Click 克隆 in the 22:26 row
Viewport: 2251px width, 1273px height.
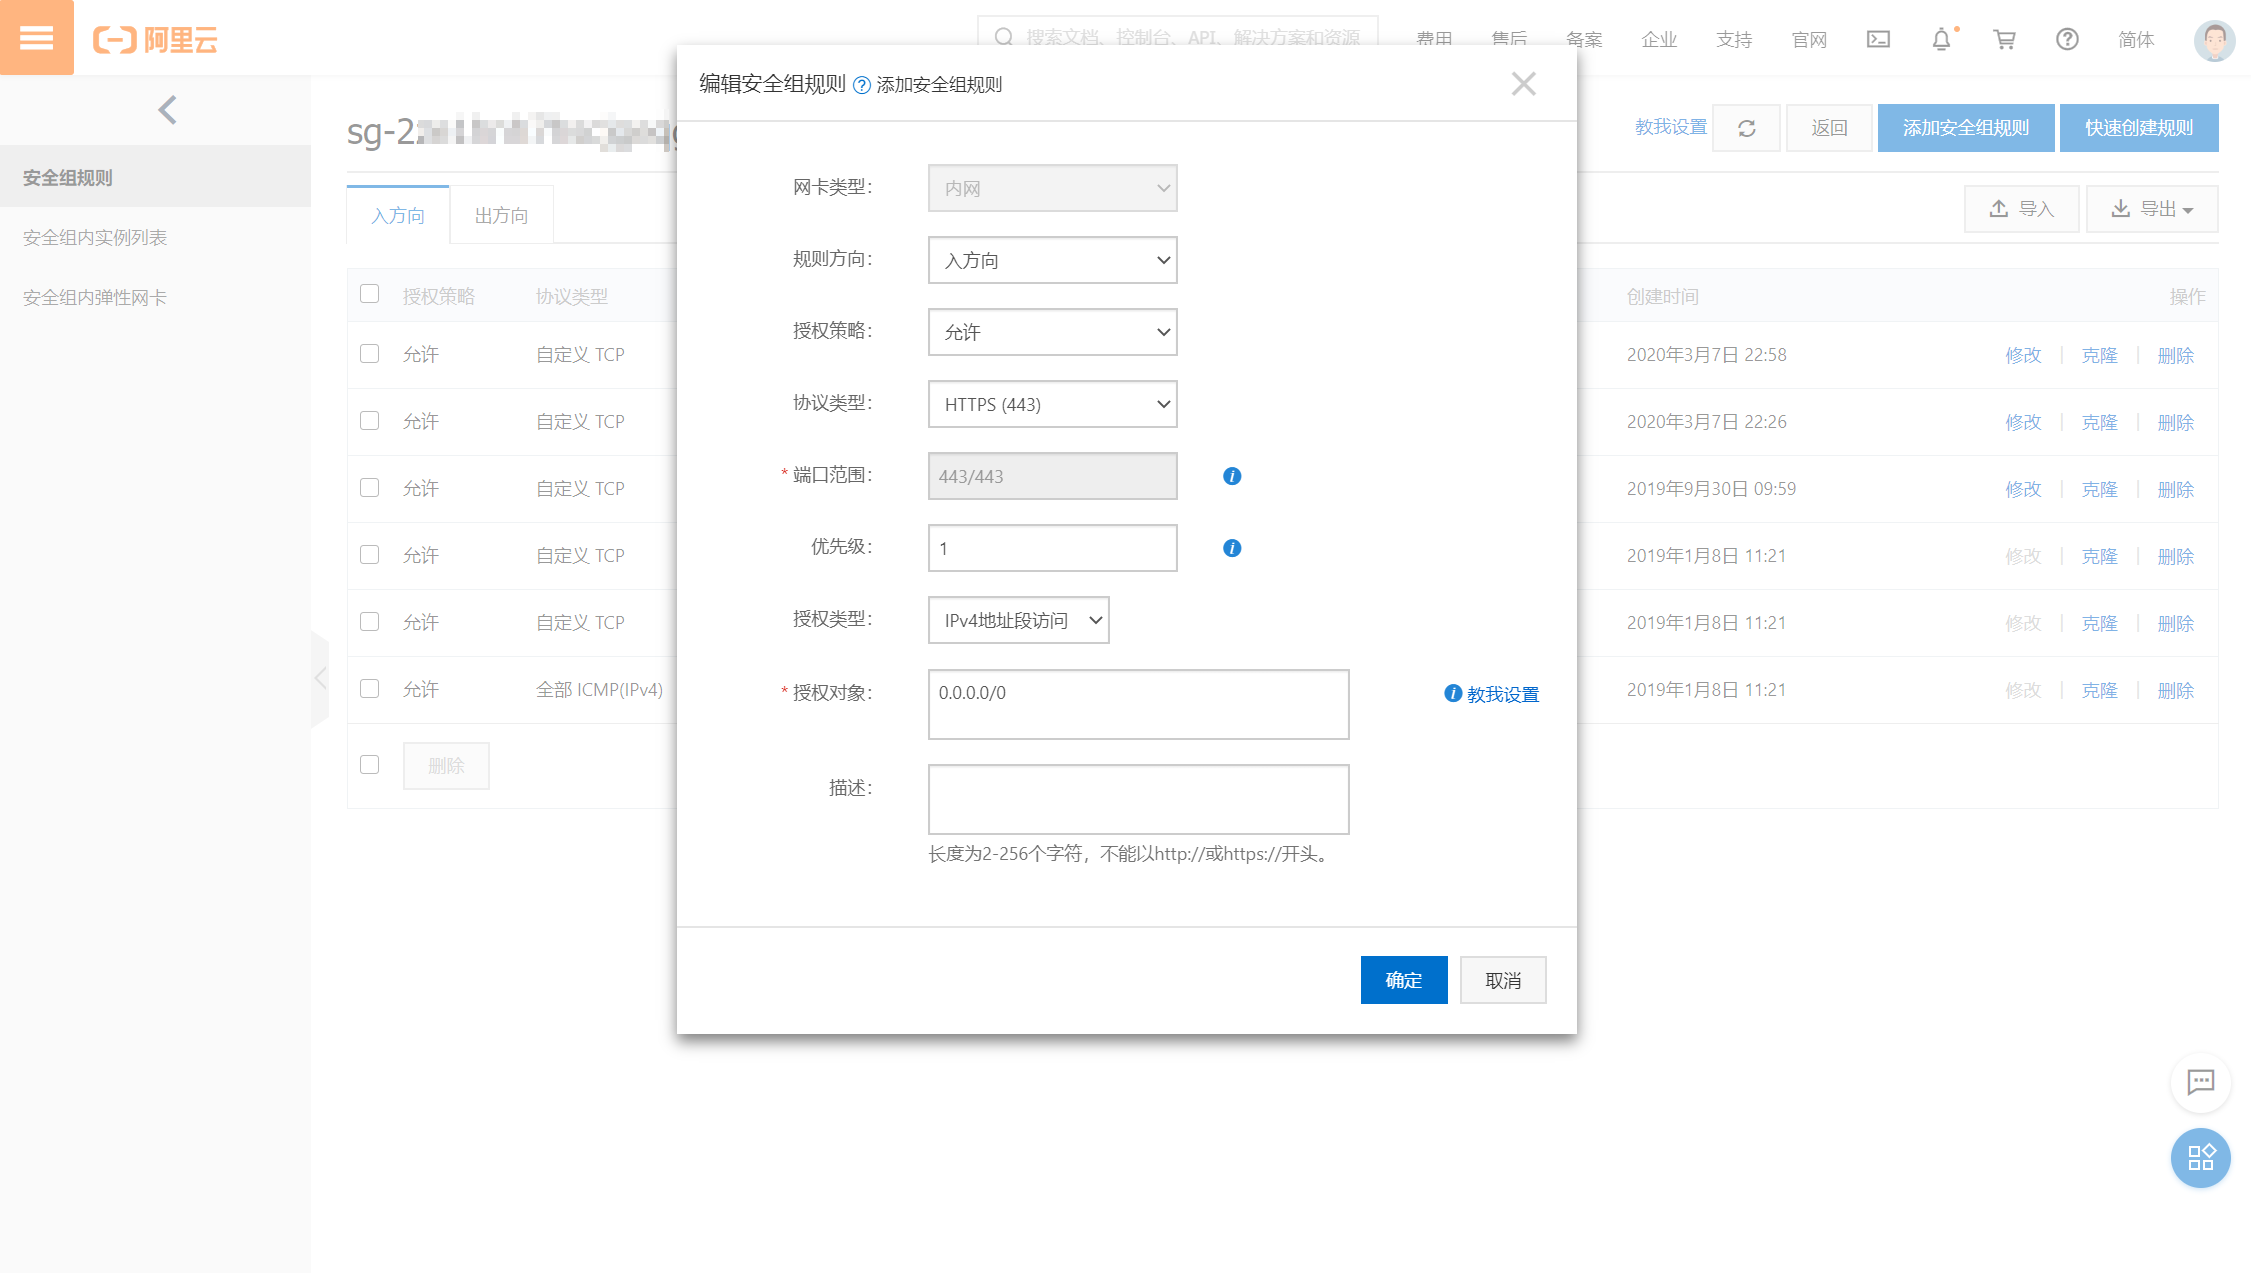coord(2099,422)
